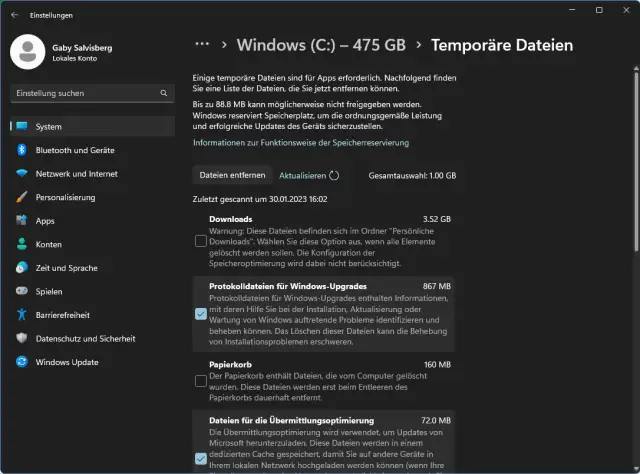The width and height of the screenshot is (640, 474).
Task: Click the Aktualisieren refresh link
Action: [309, 175]
